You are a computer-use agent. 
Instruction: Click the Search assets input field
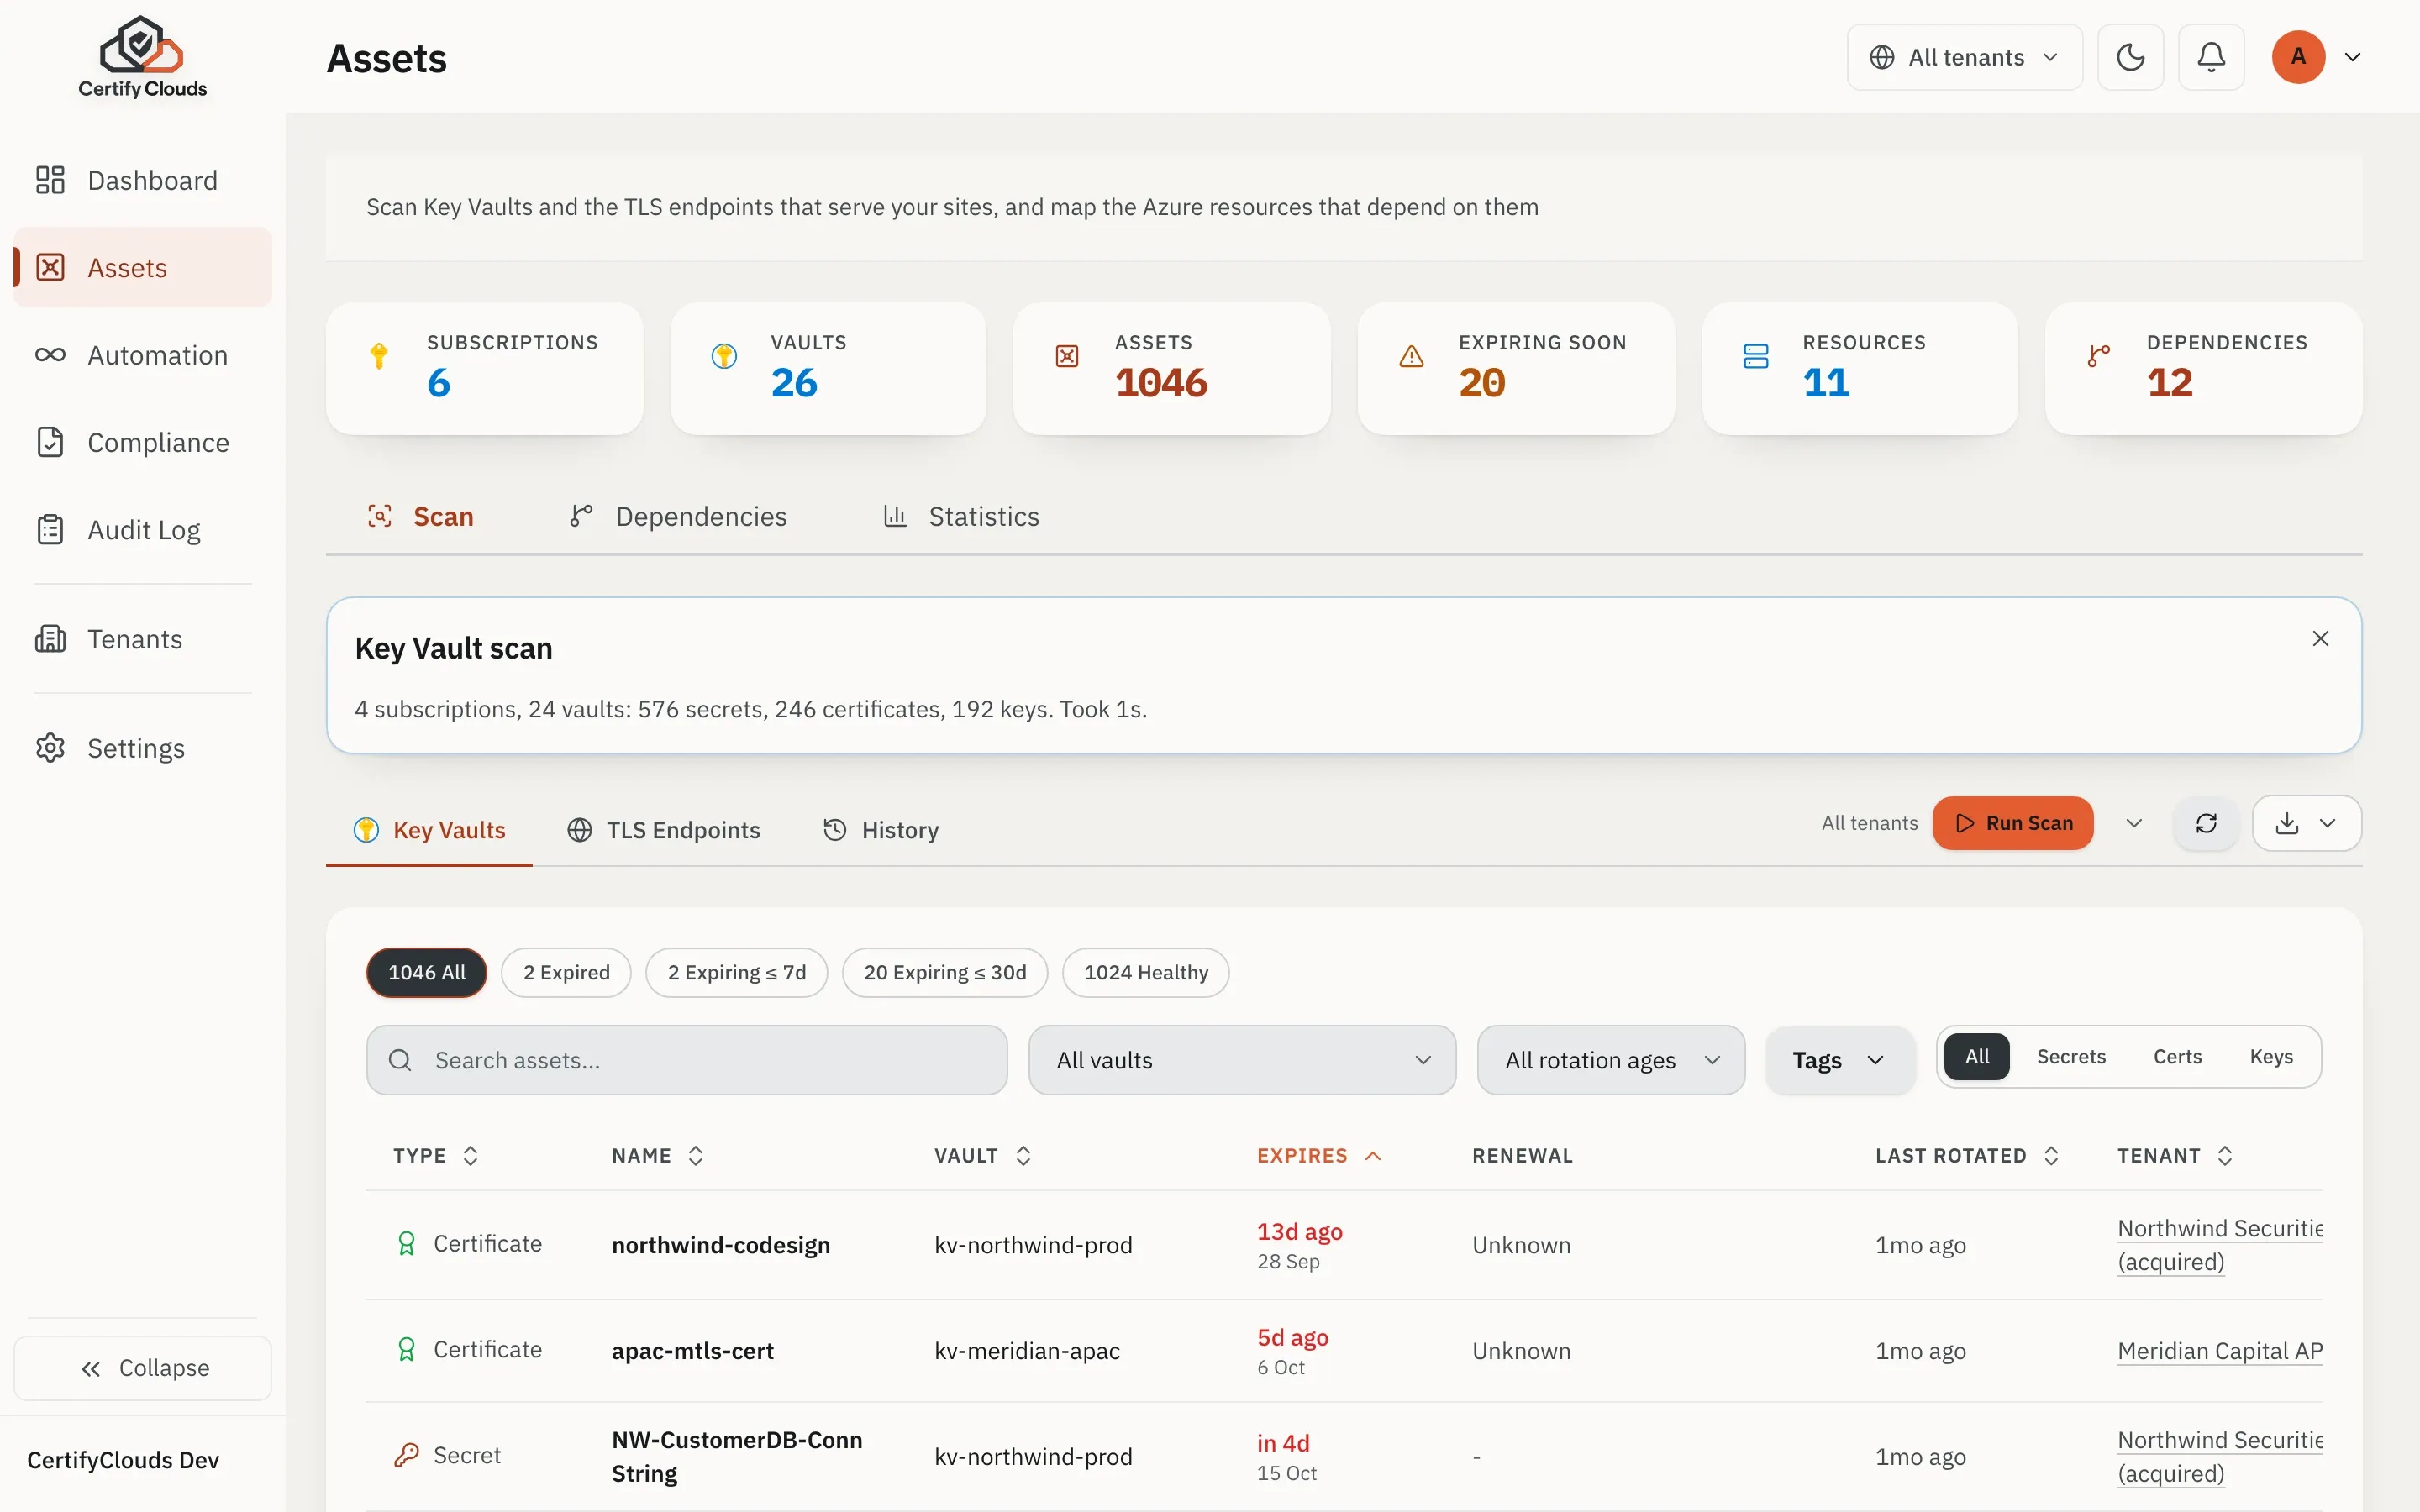coord(686,1060)
